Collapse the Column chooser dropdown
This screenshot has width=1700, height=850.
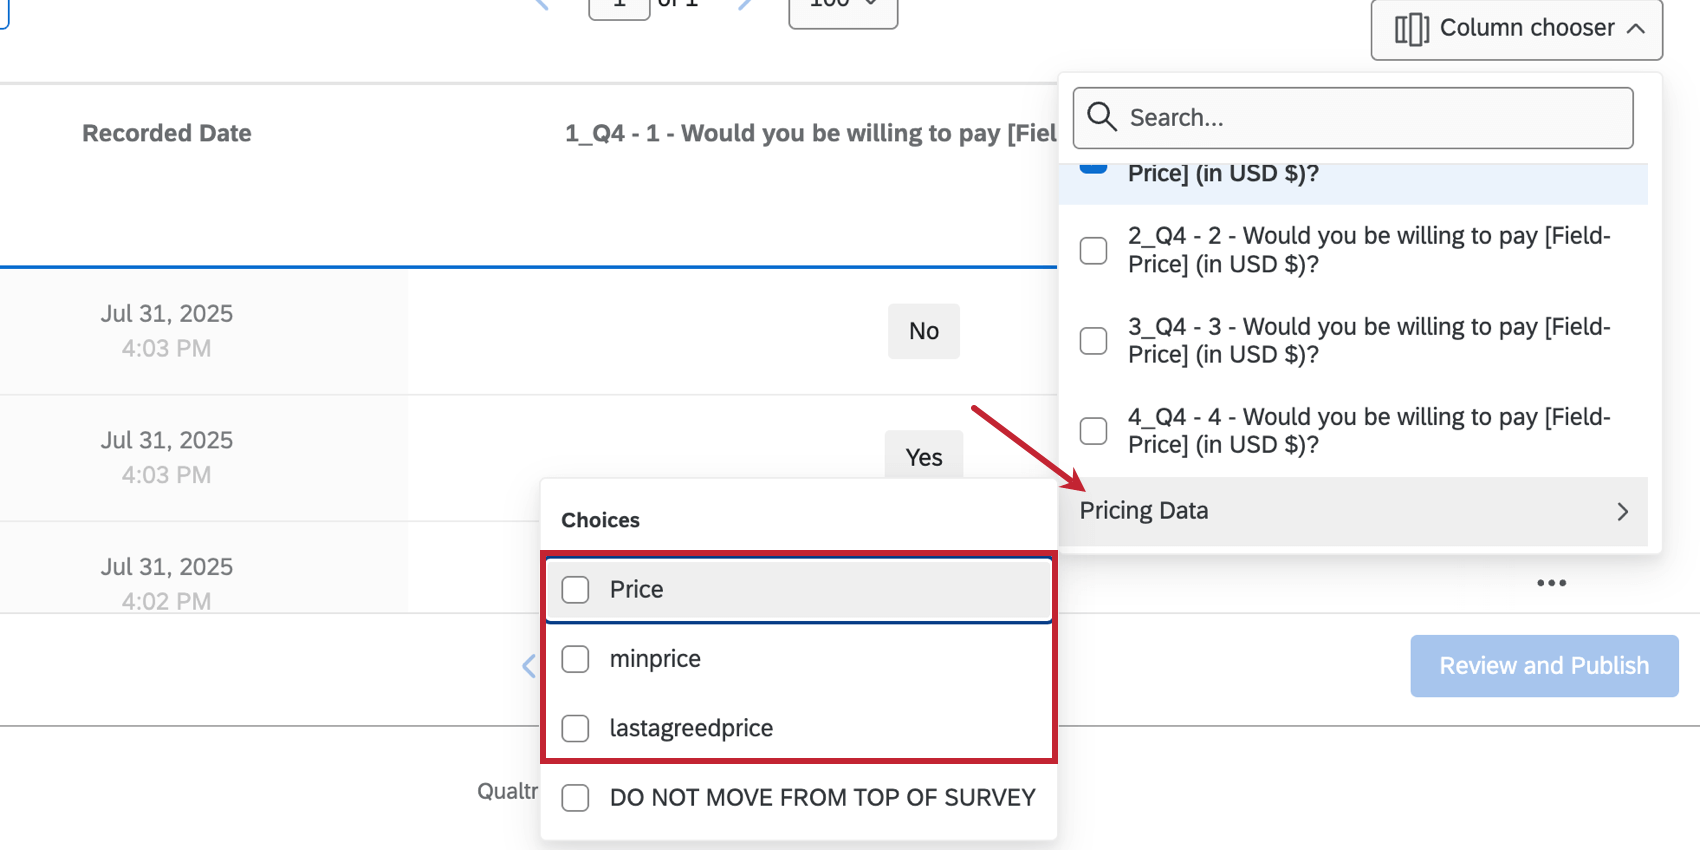click(1636, 29)
